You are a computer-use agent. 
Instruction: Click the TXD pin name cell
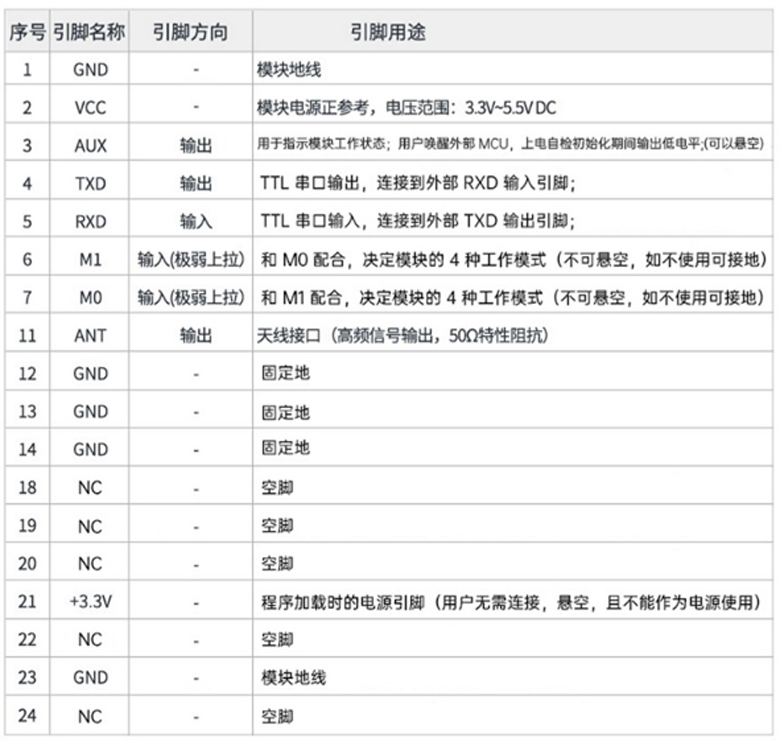click(89, 183)
